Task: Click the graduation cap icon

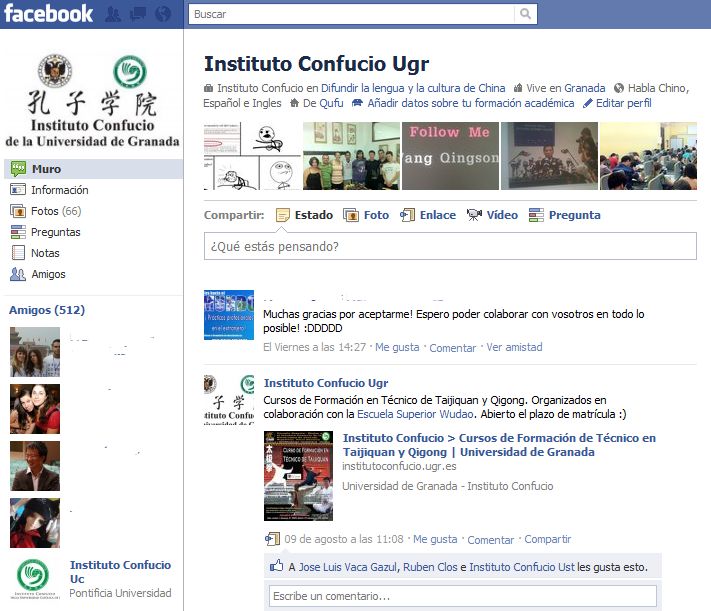Action: (x=357, y=103)
